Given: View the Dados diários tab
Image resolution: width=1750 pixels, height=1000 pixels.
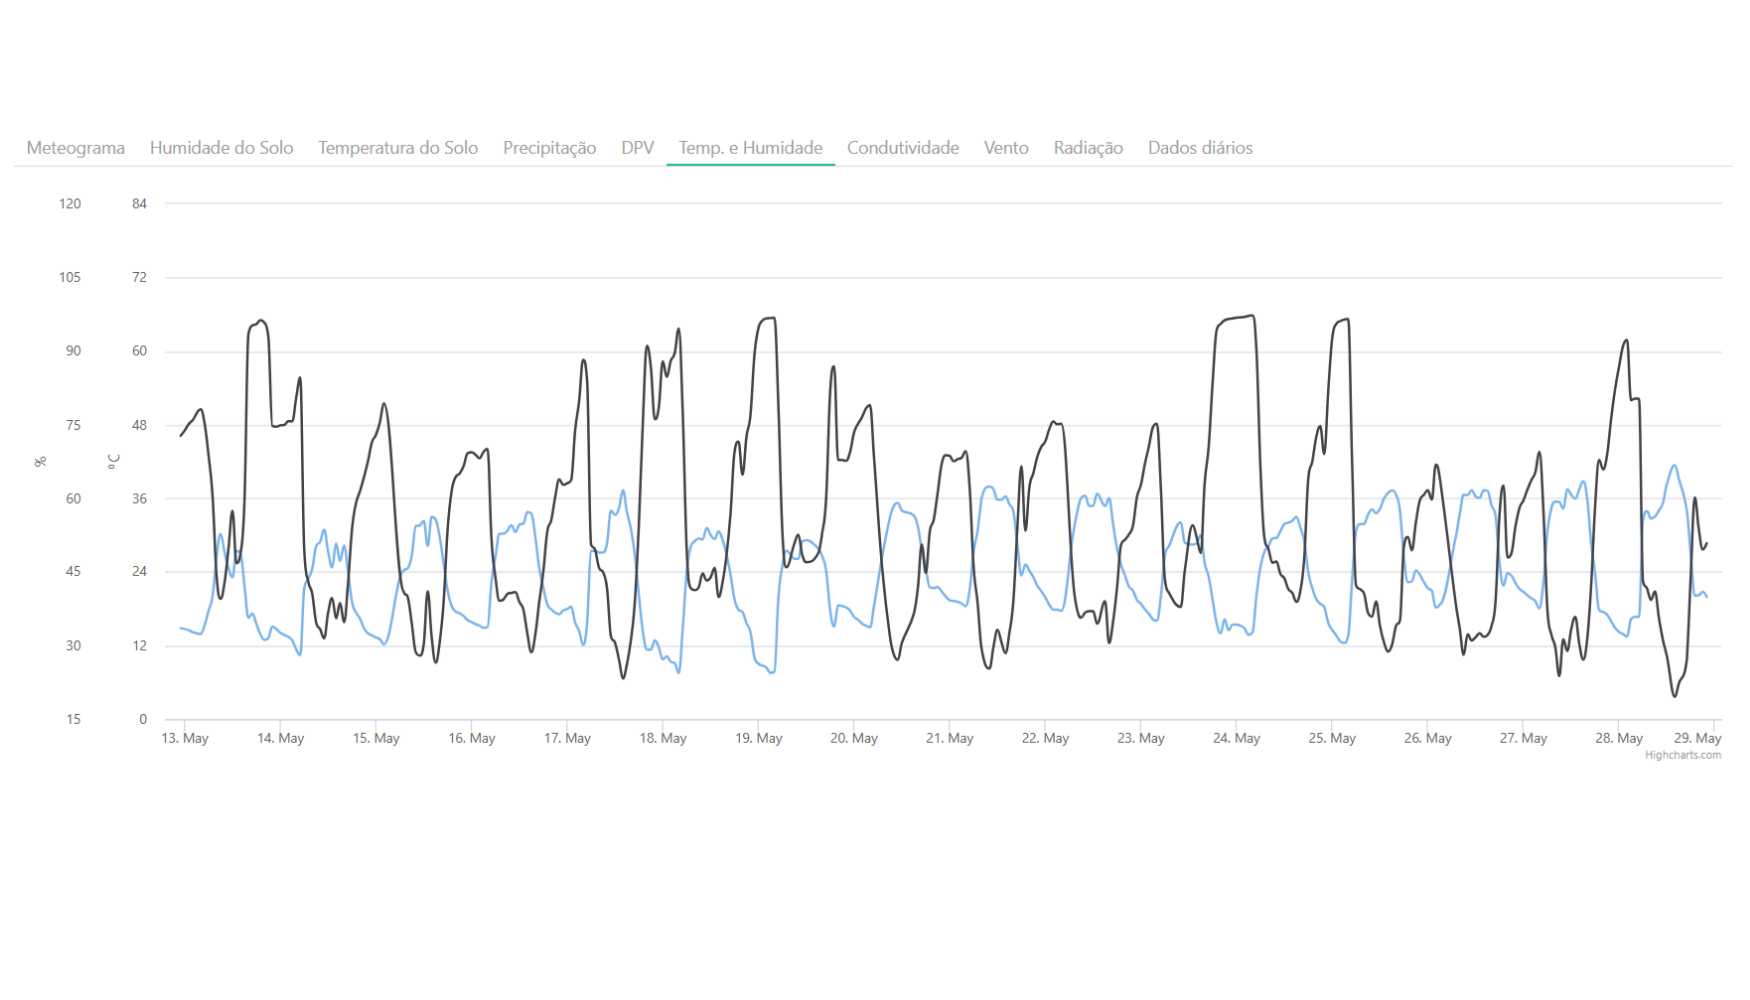Looking at the screenshot, I should coord(1199,148).
